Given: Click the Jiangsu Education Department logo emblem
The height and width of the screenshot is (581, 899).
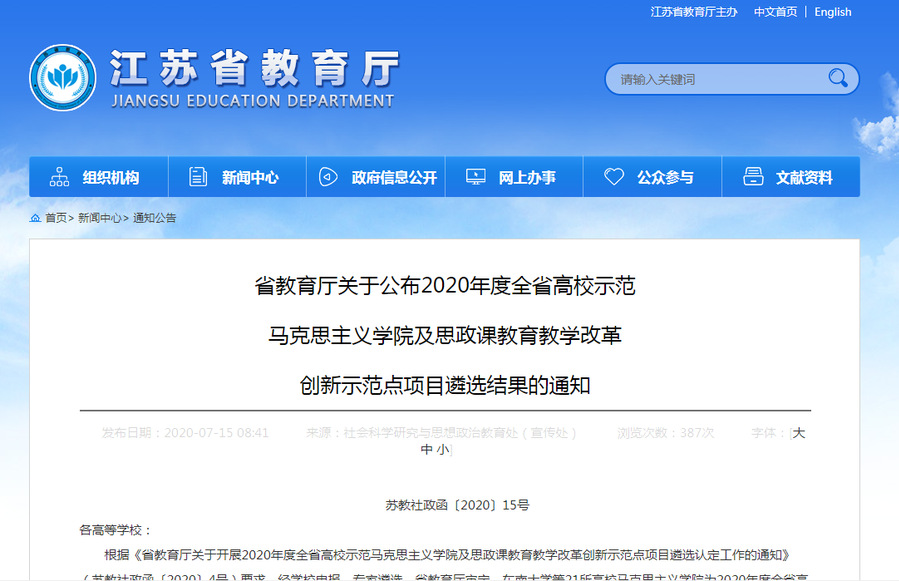Looking at the screenshot, I should coord(63,78).
